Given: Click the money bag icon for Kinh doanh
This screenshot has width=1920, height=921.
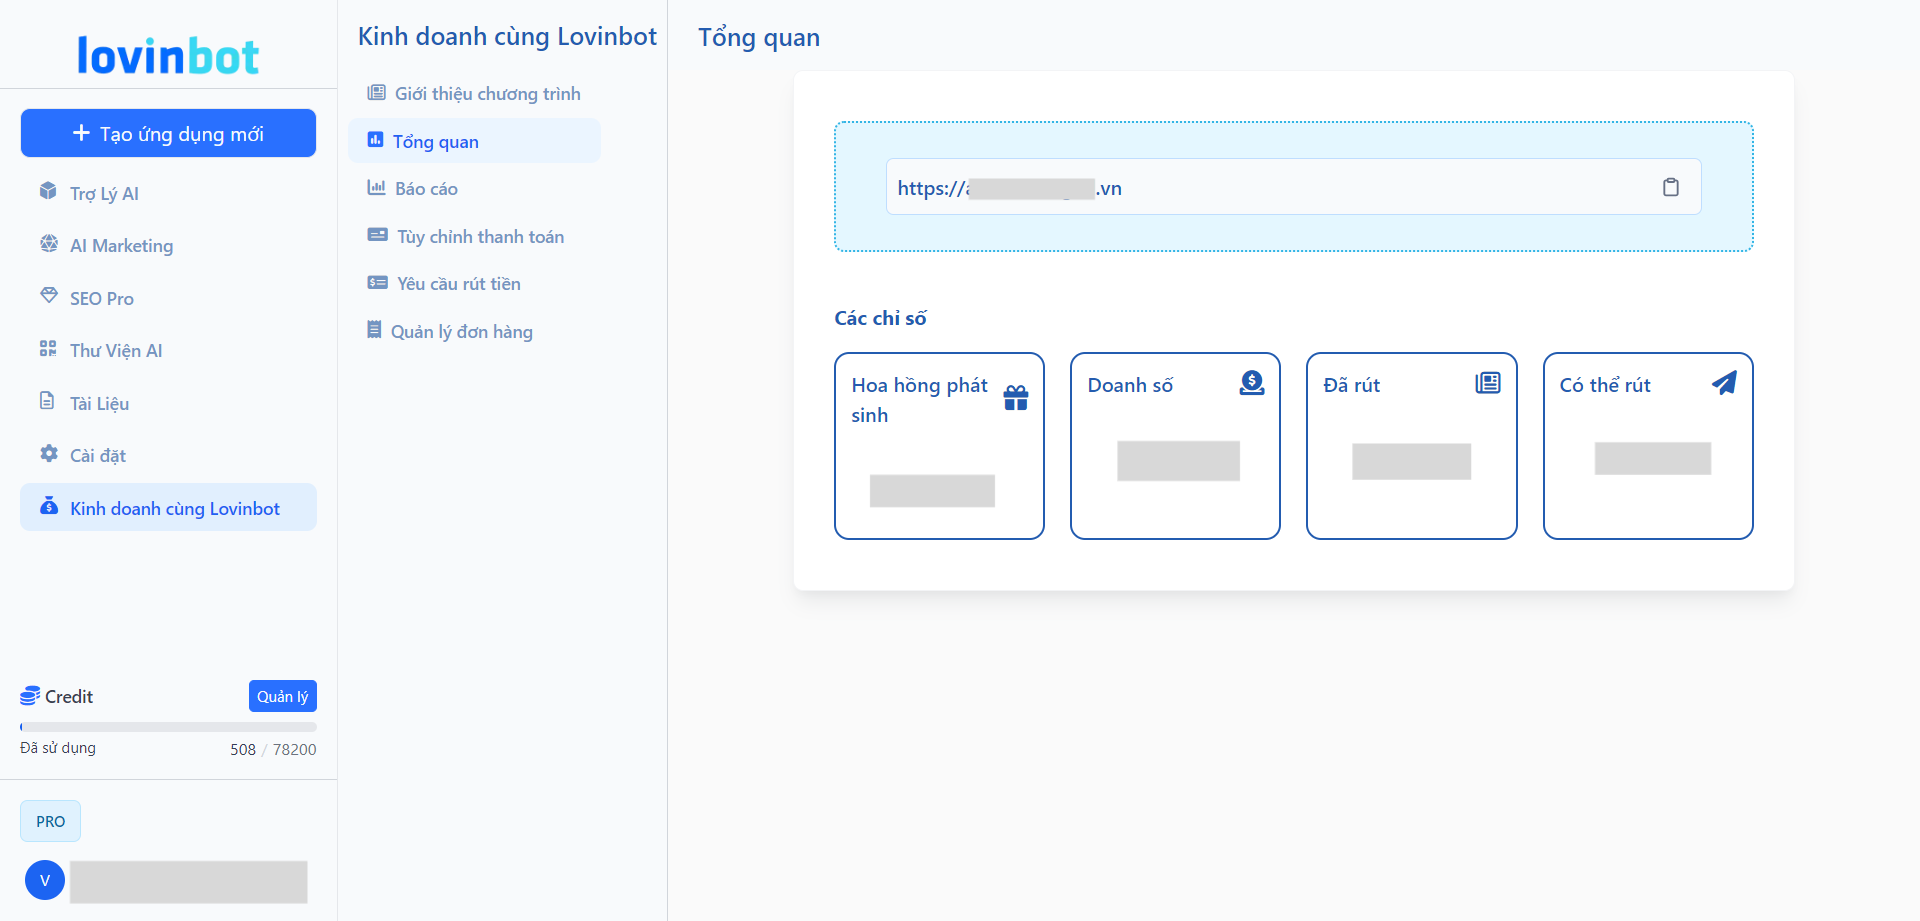Looking at the screenshot, I should tap(48, 506).
